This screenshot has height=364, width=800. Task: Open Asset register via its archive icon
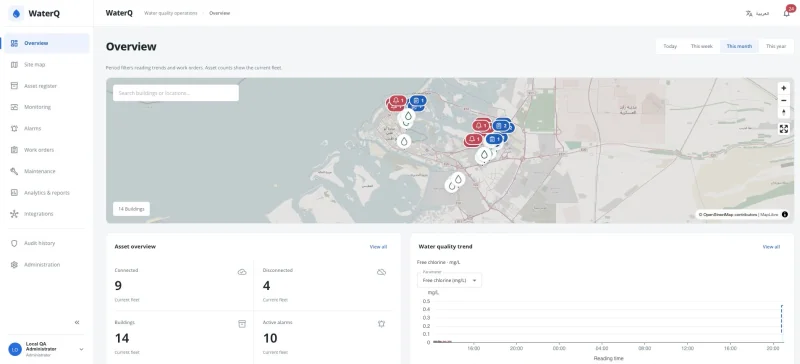[14, 86]
